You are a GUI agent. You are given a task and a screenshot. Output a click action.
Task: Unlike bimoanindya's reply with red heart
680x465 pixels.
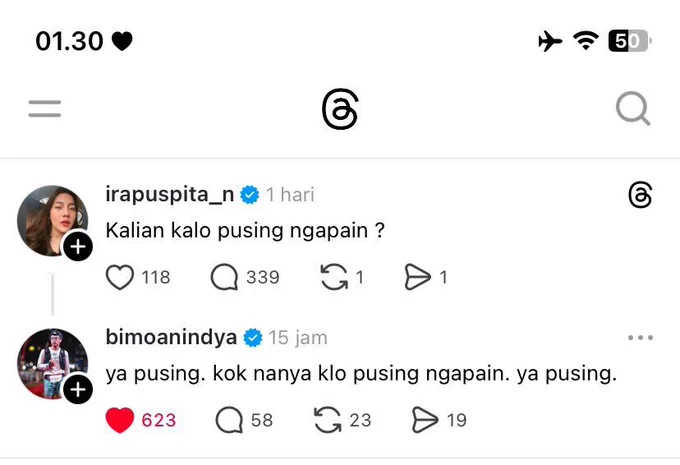tap(120, 420)
